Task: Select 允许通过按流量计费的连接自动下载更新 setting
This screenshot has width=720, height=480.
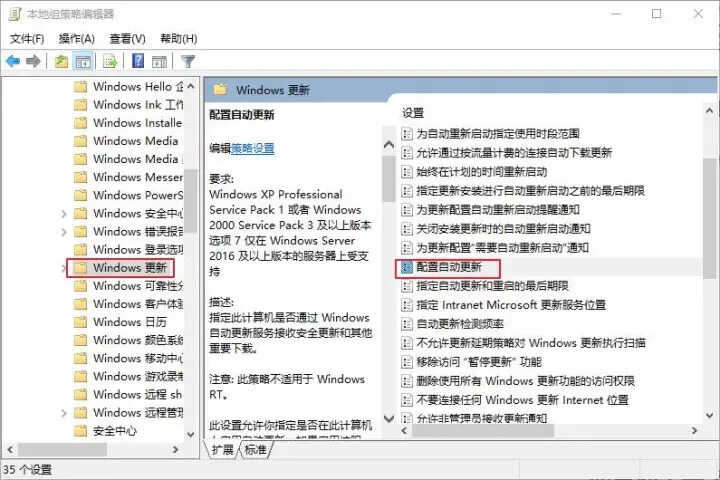Action: pos(514,153)
